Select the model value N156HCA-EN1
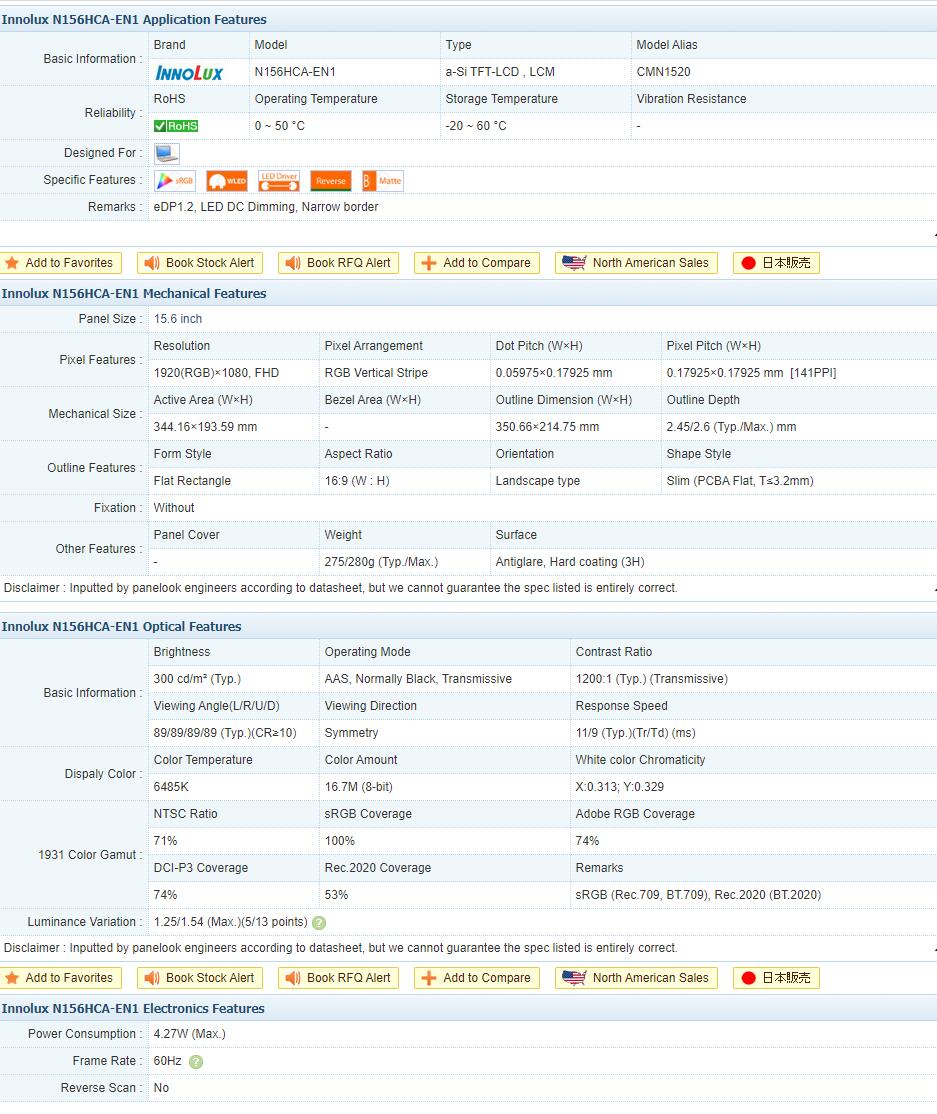937x1114 pixels. coord(295,72)
